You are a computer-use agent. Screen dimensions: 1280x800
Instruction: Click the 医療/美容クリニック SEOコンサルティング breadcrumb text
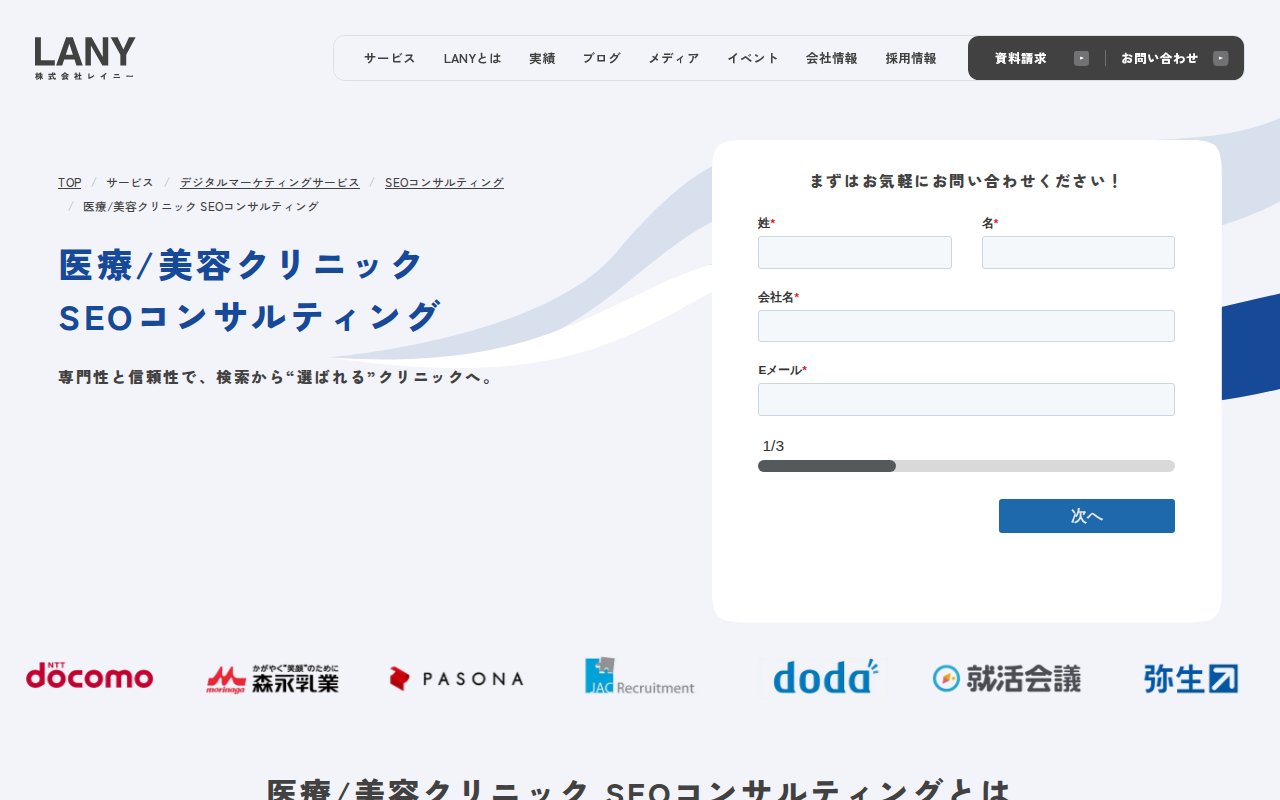201,206
